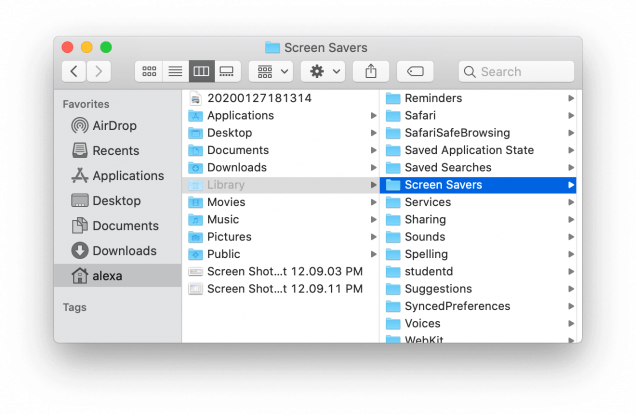Select Applications folder in the home column
The height and width of the screenshot is (414, 636).
pyautogui.click(x=281, y=116)
